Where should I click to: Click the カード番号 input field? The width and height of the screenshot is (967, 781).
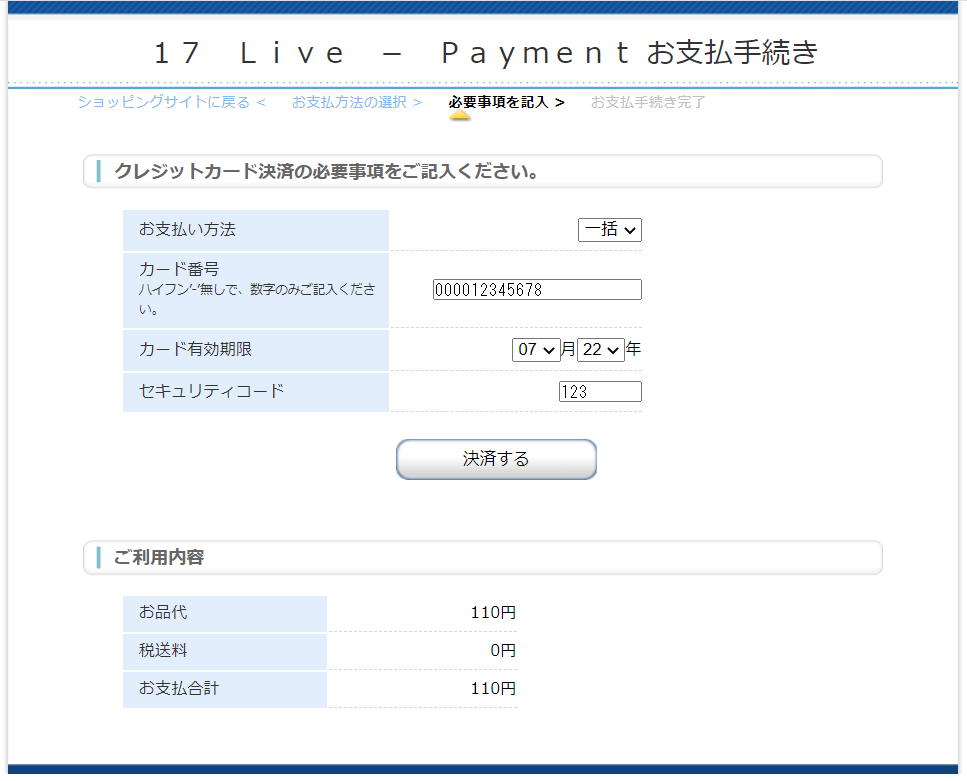(x=537, y=290)
